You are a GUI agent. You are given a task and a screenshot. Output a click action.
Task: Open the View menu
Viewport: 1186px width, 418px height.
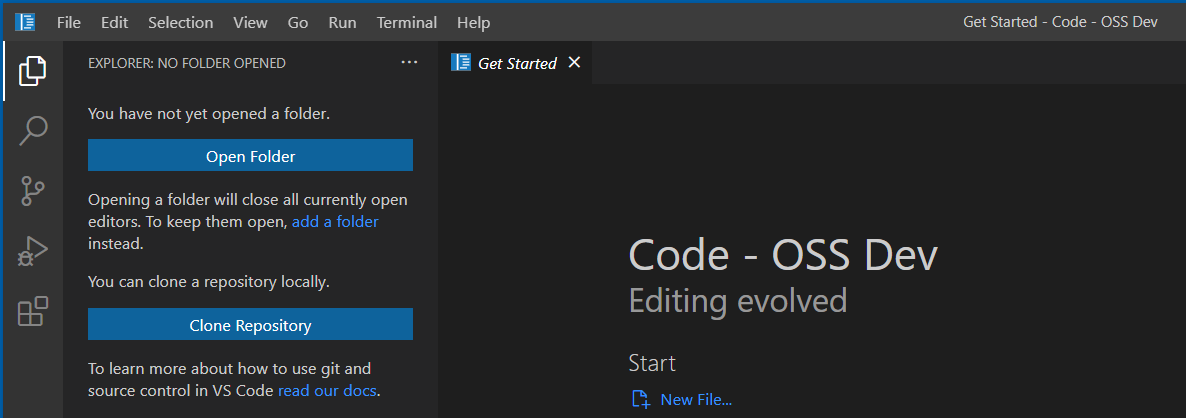pyautogui.click(x=250, y=23)
